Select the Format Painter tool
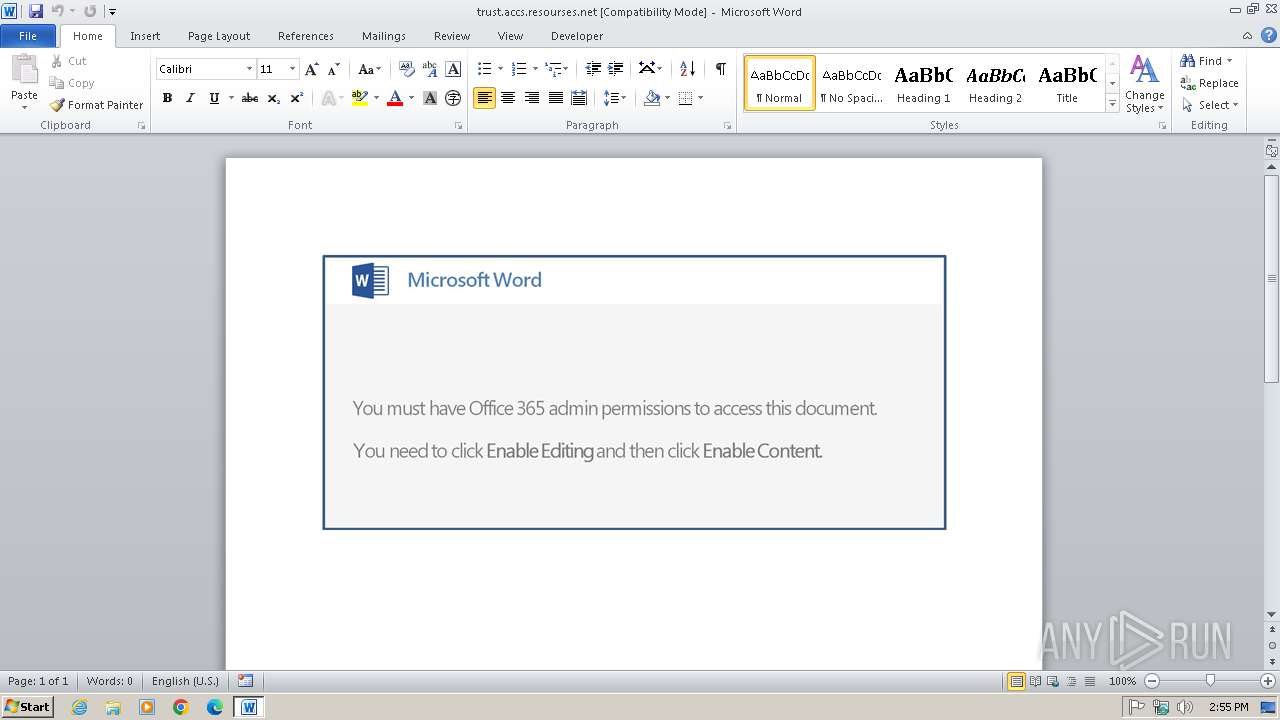Screen dimensions: 1280x720 click(97, 105)
